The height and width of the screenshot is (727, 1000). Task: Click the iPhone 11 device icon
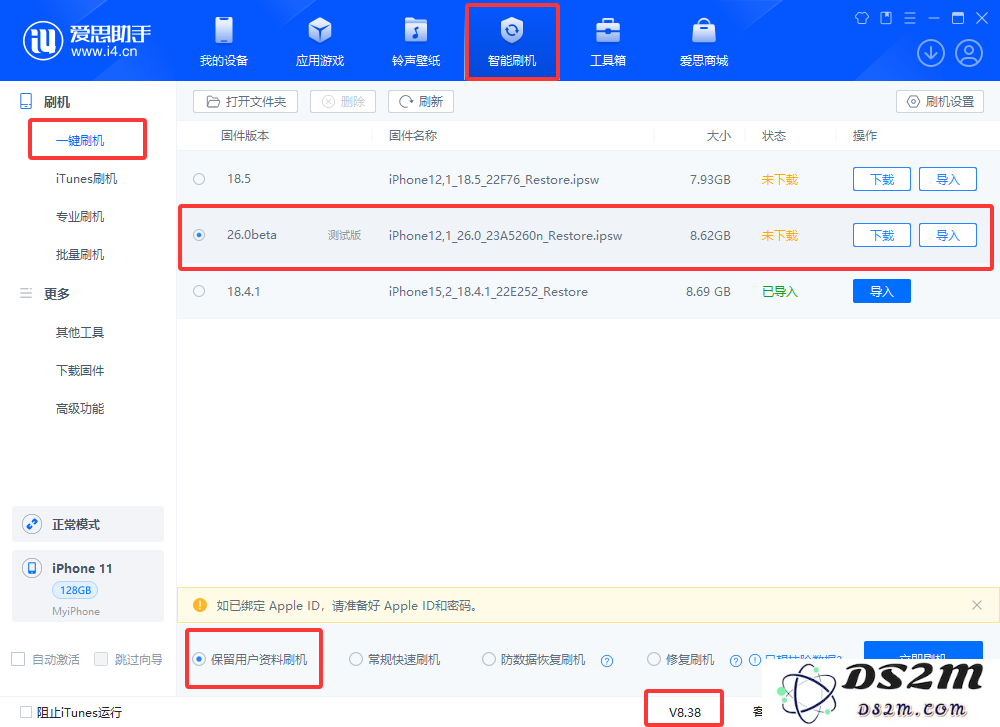tap(32, 568)
